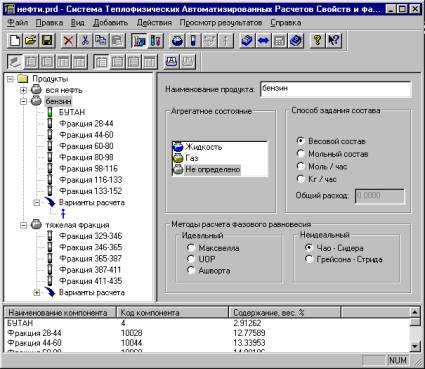The height and width of the screenshot is (369, 425).
Task: Click the Open file folder icon
Action: coord(31,41)
